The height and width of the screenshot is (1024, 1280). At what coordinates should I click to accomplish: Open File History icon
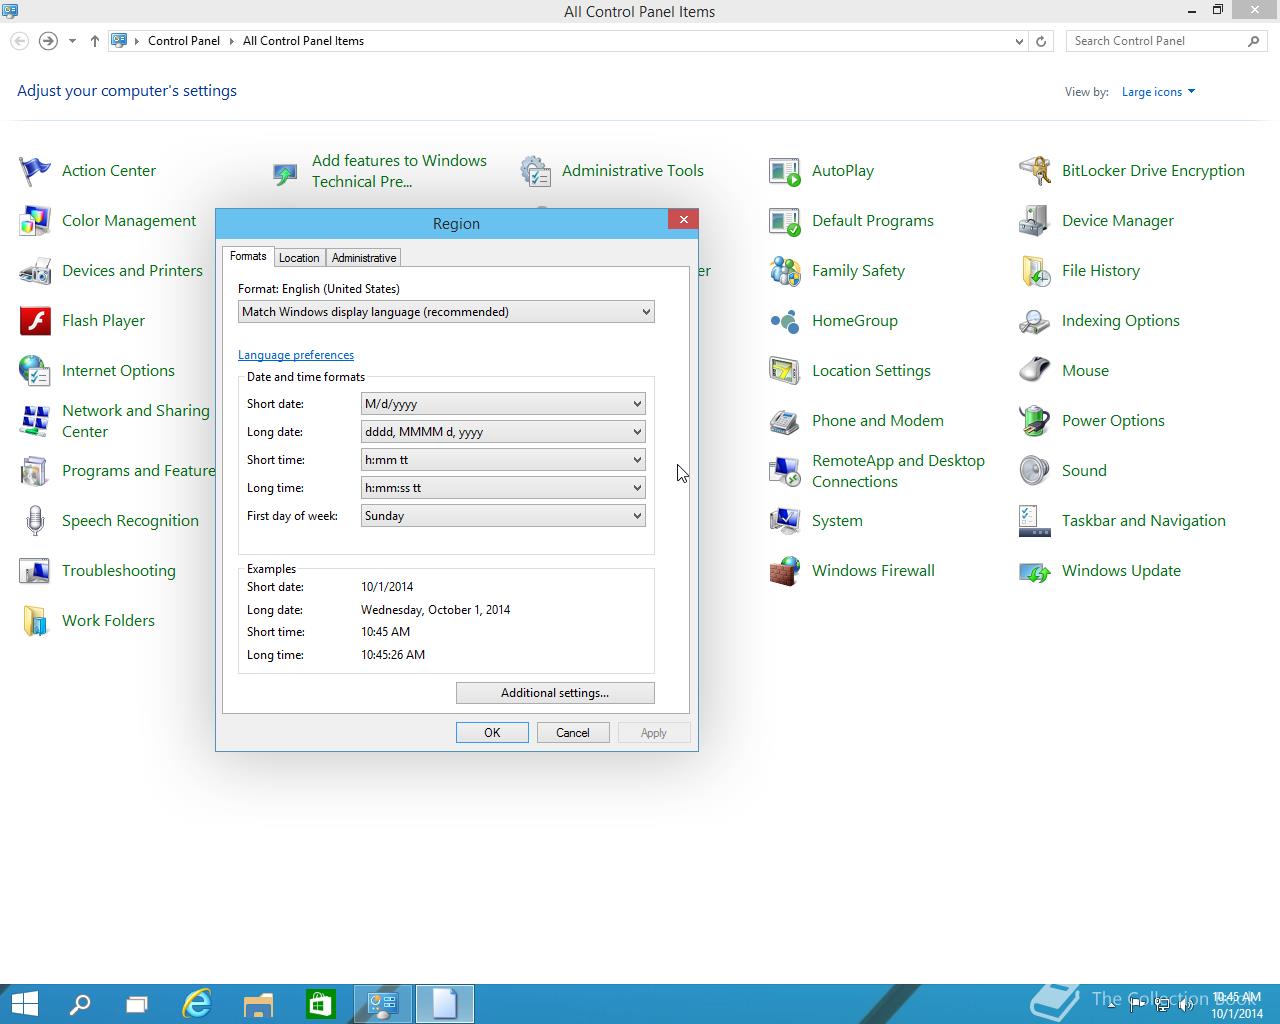(x=1035, y=271)
